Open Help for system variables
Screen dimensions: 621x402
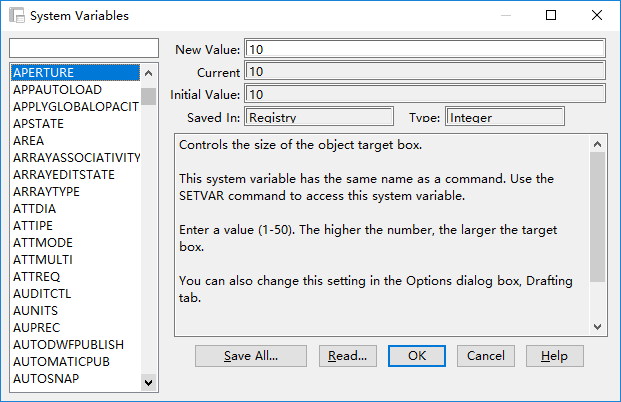coord(554,355)
